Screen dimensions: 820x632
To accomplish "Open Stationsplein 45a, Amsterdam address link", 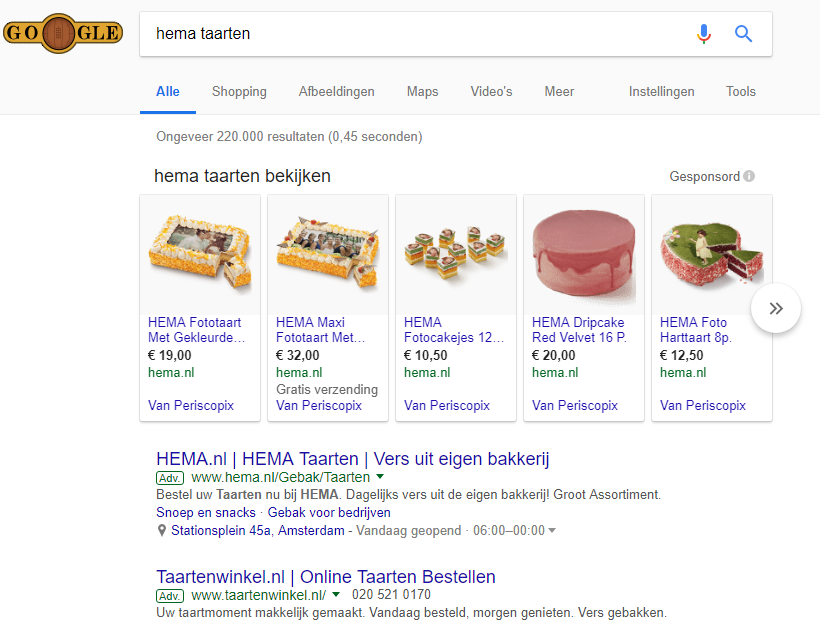I will click(x=258, y=531).
